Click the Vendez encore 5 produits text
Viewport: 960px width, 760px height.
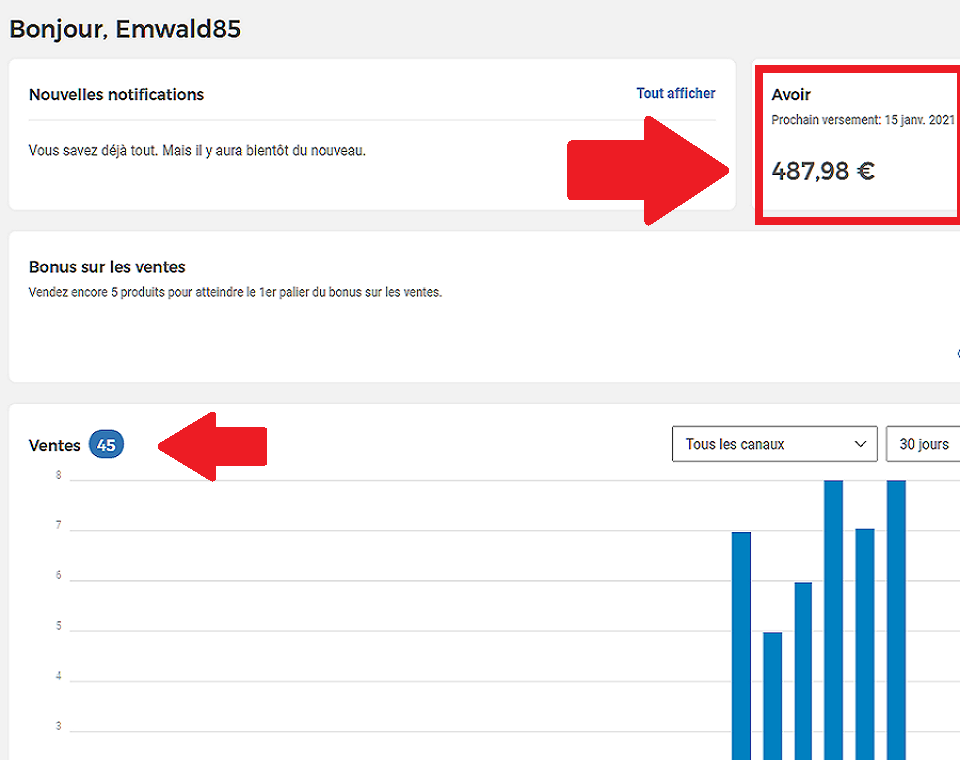tap(235, 292)
